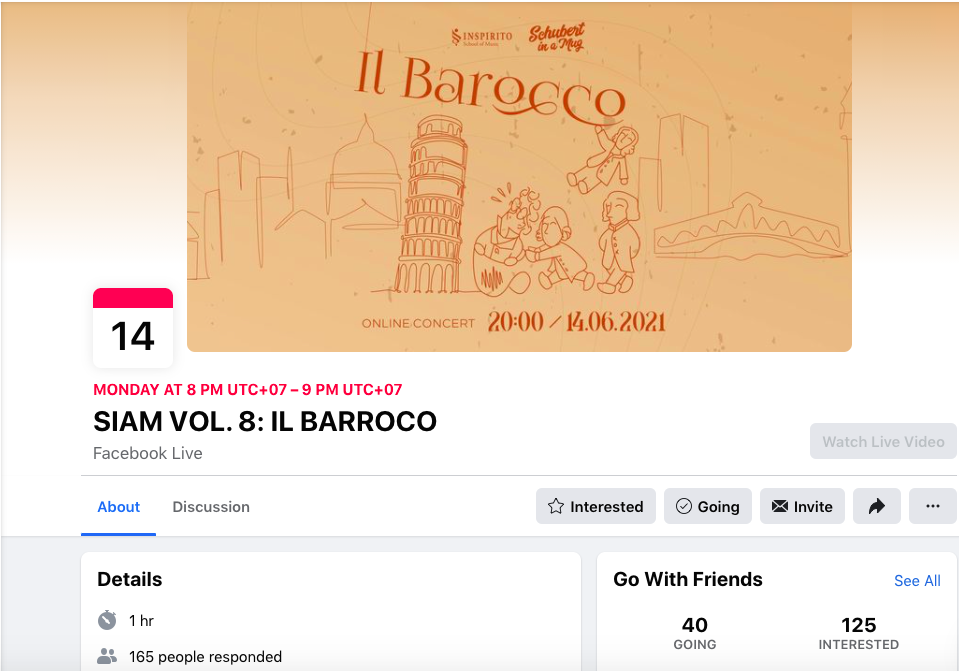Open See All friends link
This screenshot has height=671, width=959.
pos(917,580)
